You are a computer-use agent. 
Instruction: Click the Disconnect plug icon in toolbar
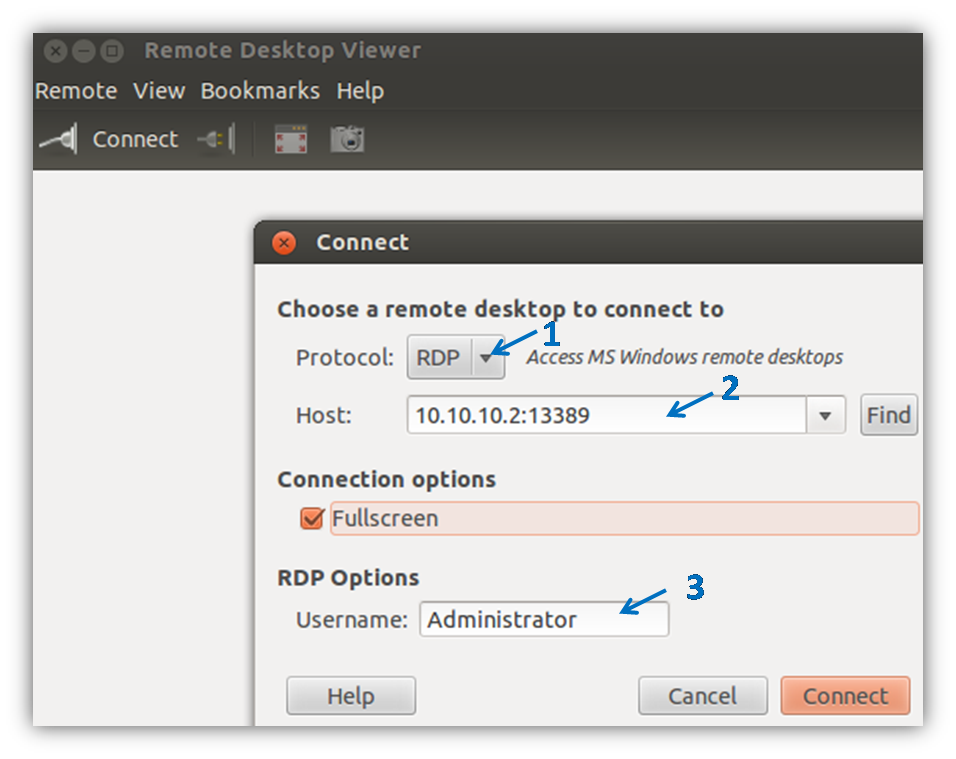[216, 139]
